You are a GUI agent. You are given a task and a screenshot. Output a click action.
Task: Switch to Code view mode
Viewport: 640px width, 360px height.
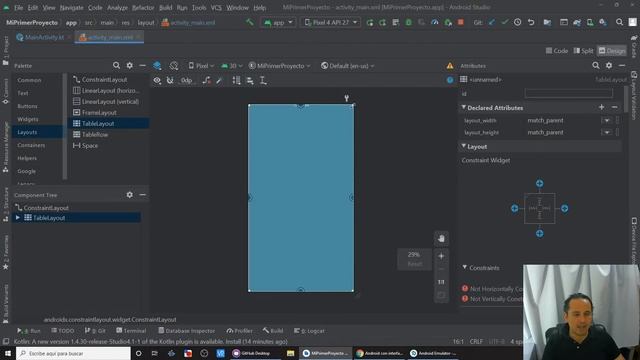coord(557,51)
